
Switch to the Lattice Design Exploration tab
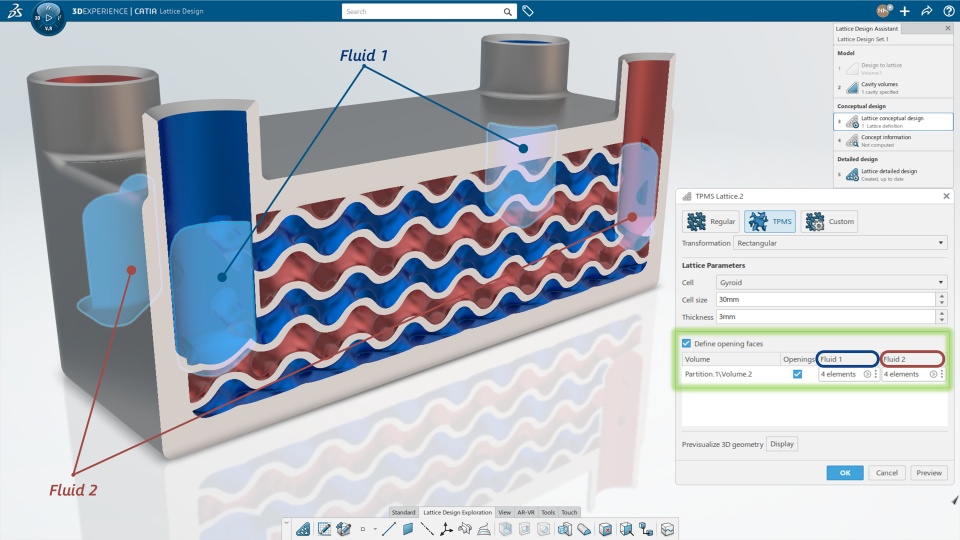point(457,512)
